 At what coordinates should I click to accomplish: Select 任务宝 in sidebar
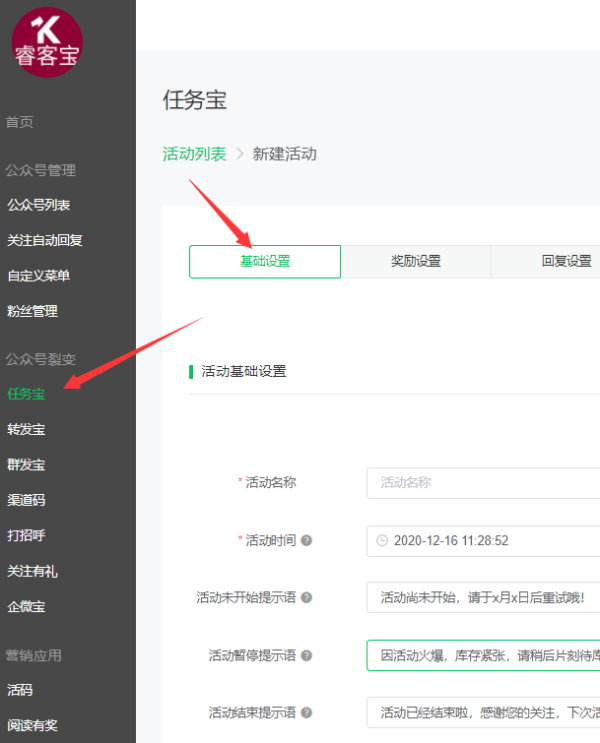26,394
